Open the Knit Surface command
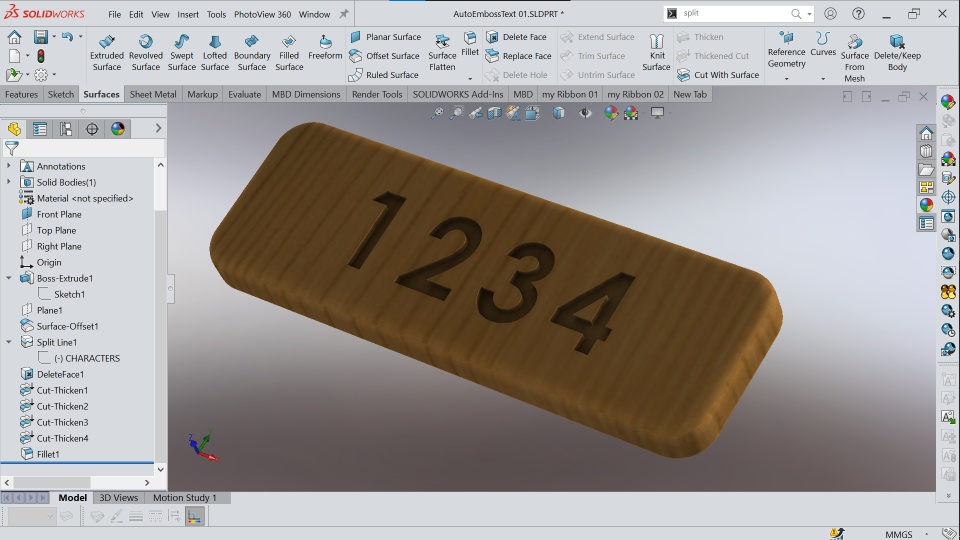The height and width of the screenshot is (540, 960). [656, 53]
